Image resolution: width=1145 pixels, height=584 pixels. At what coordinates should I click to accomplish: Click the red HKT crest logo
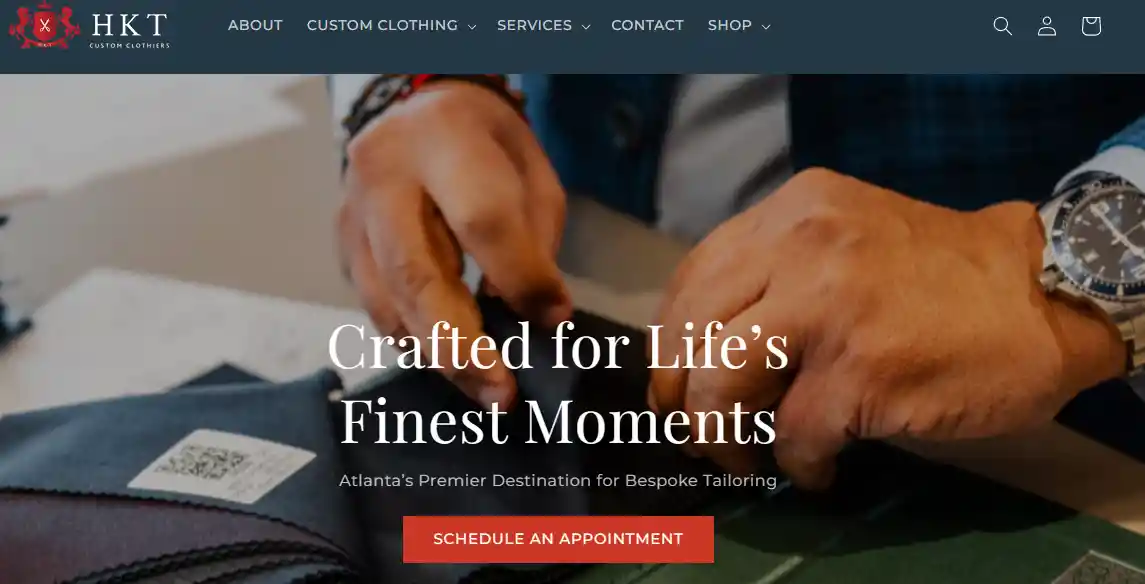(x=45, y=26)
